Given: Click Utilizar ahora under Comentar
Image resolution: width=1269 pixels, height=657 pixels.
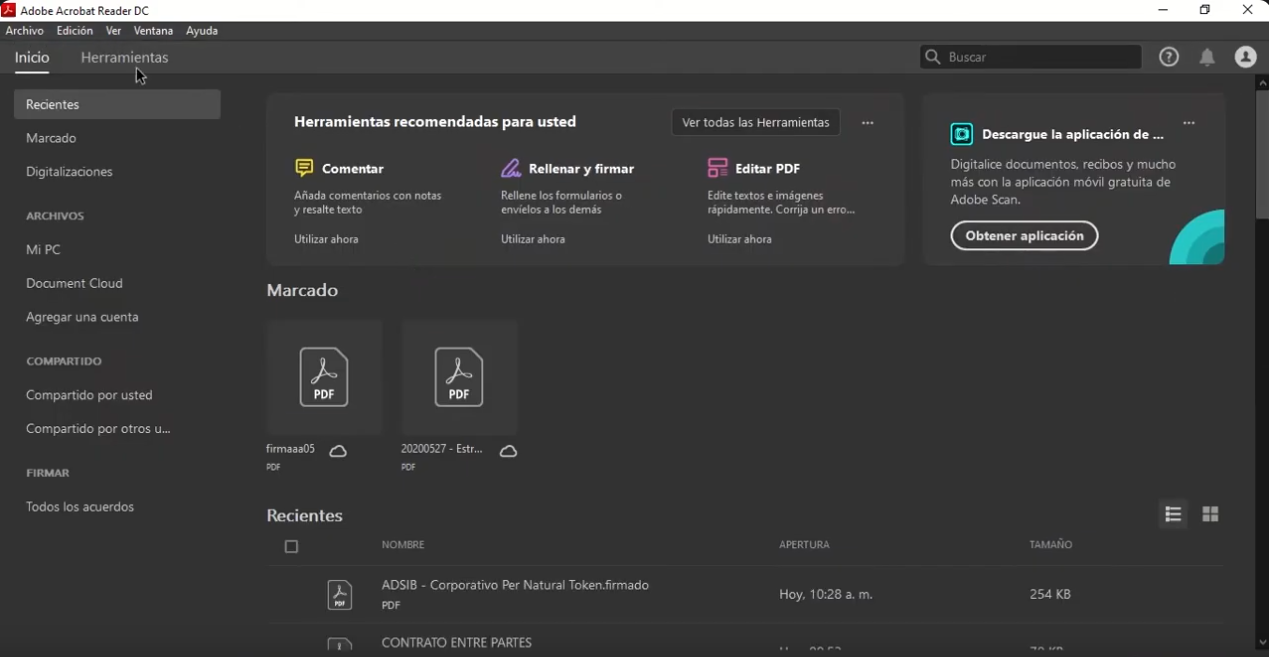Looking at the screenshot, I should 326,240.
